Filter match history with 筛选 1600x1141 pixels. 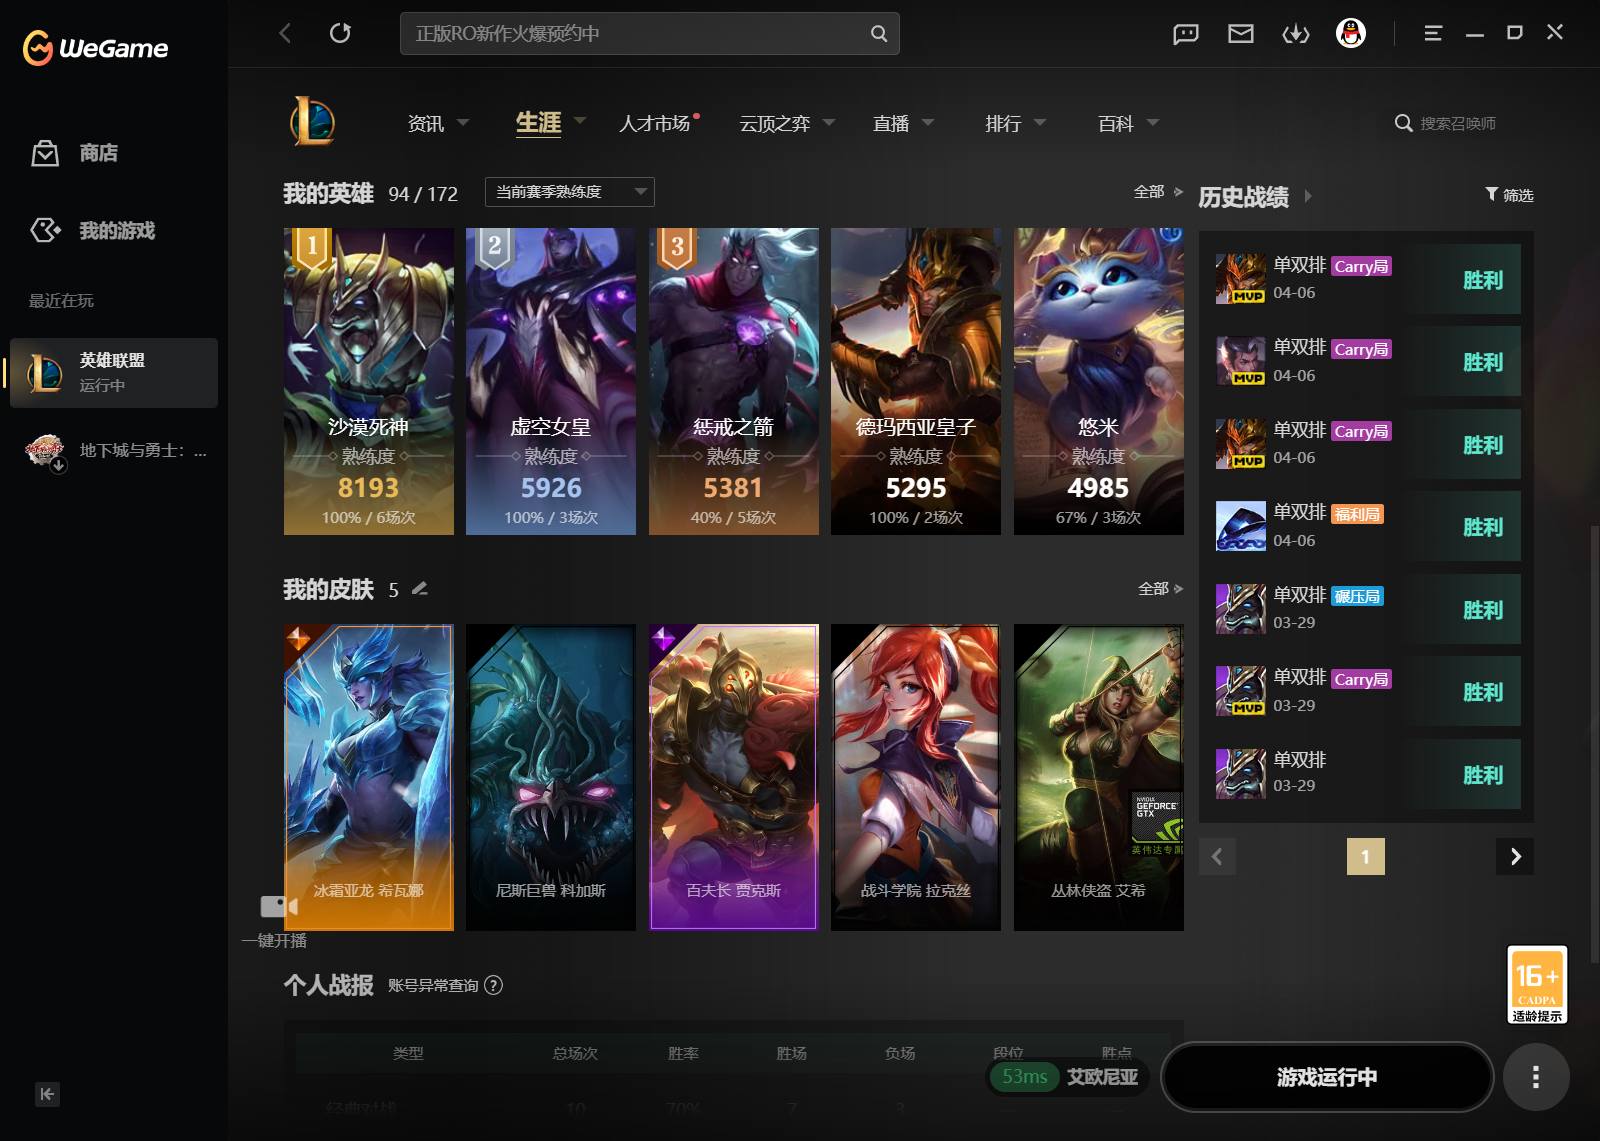pyautogui.click(x=1509, y=195)
